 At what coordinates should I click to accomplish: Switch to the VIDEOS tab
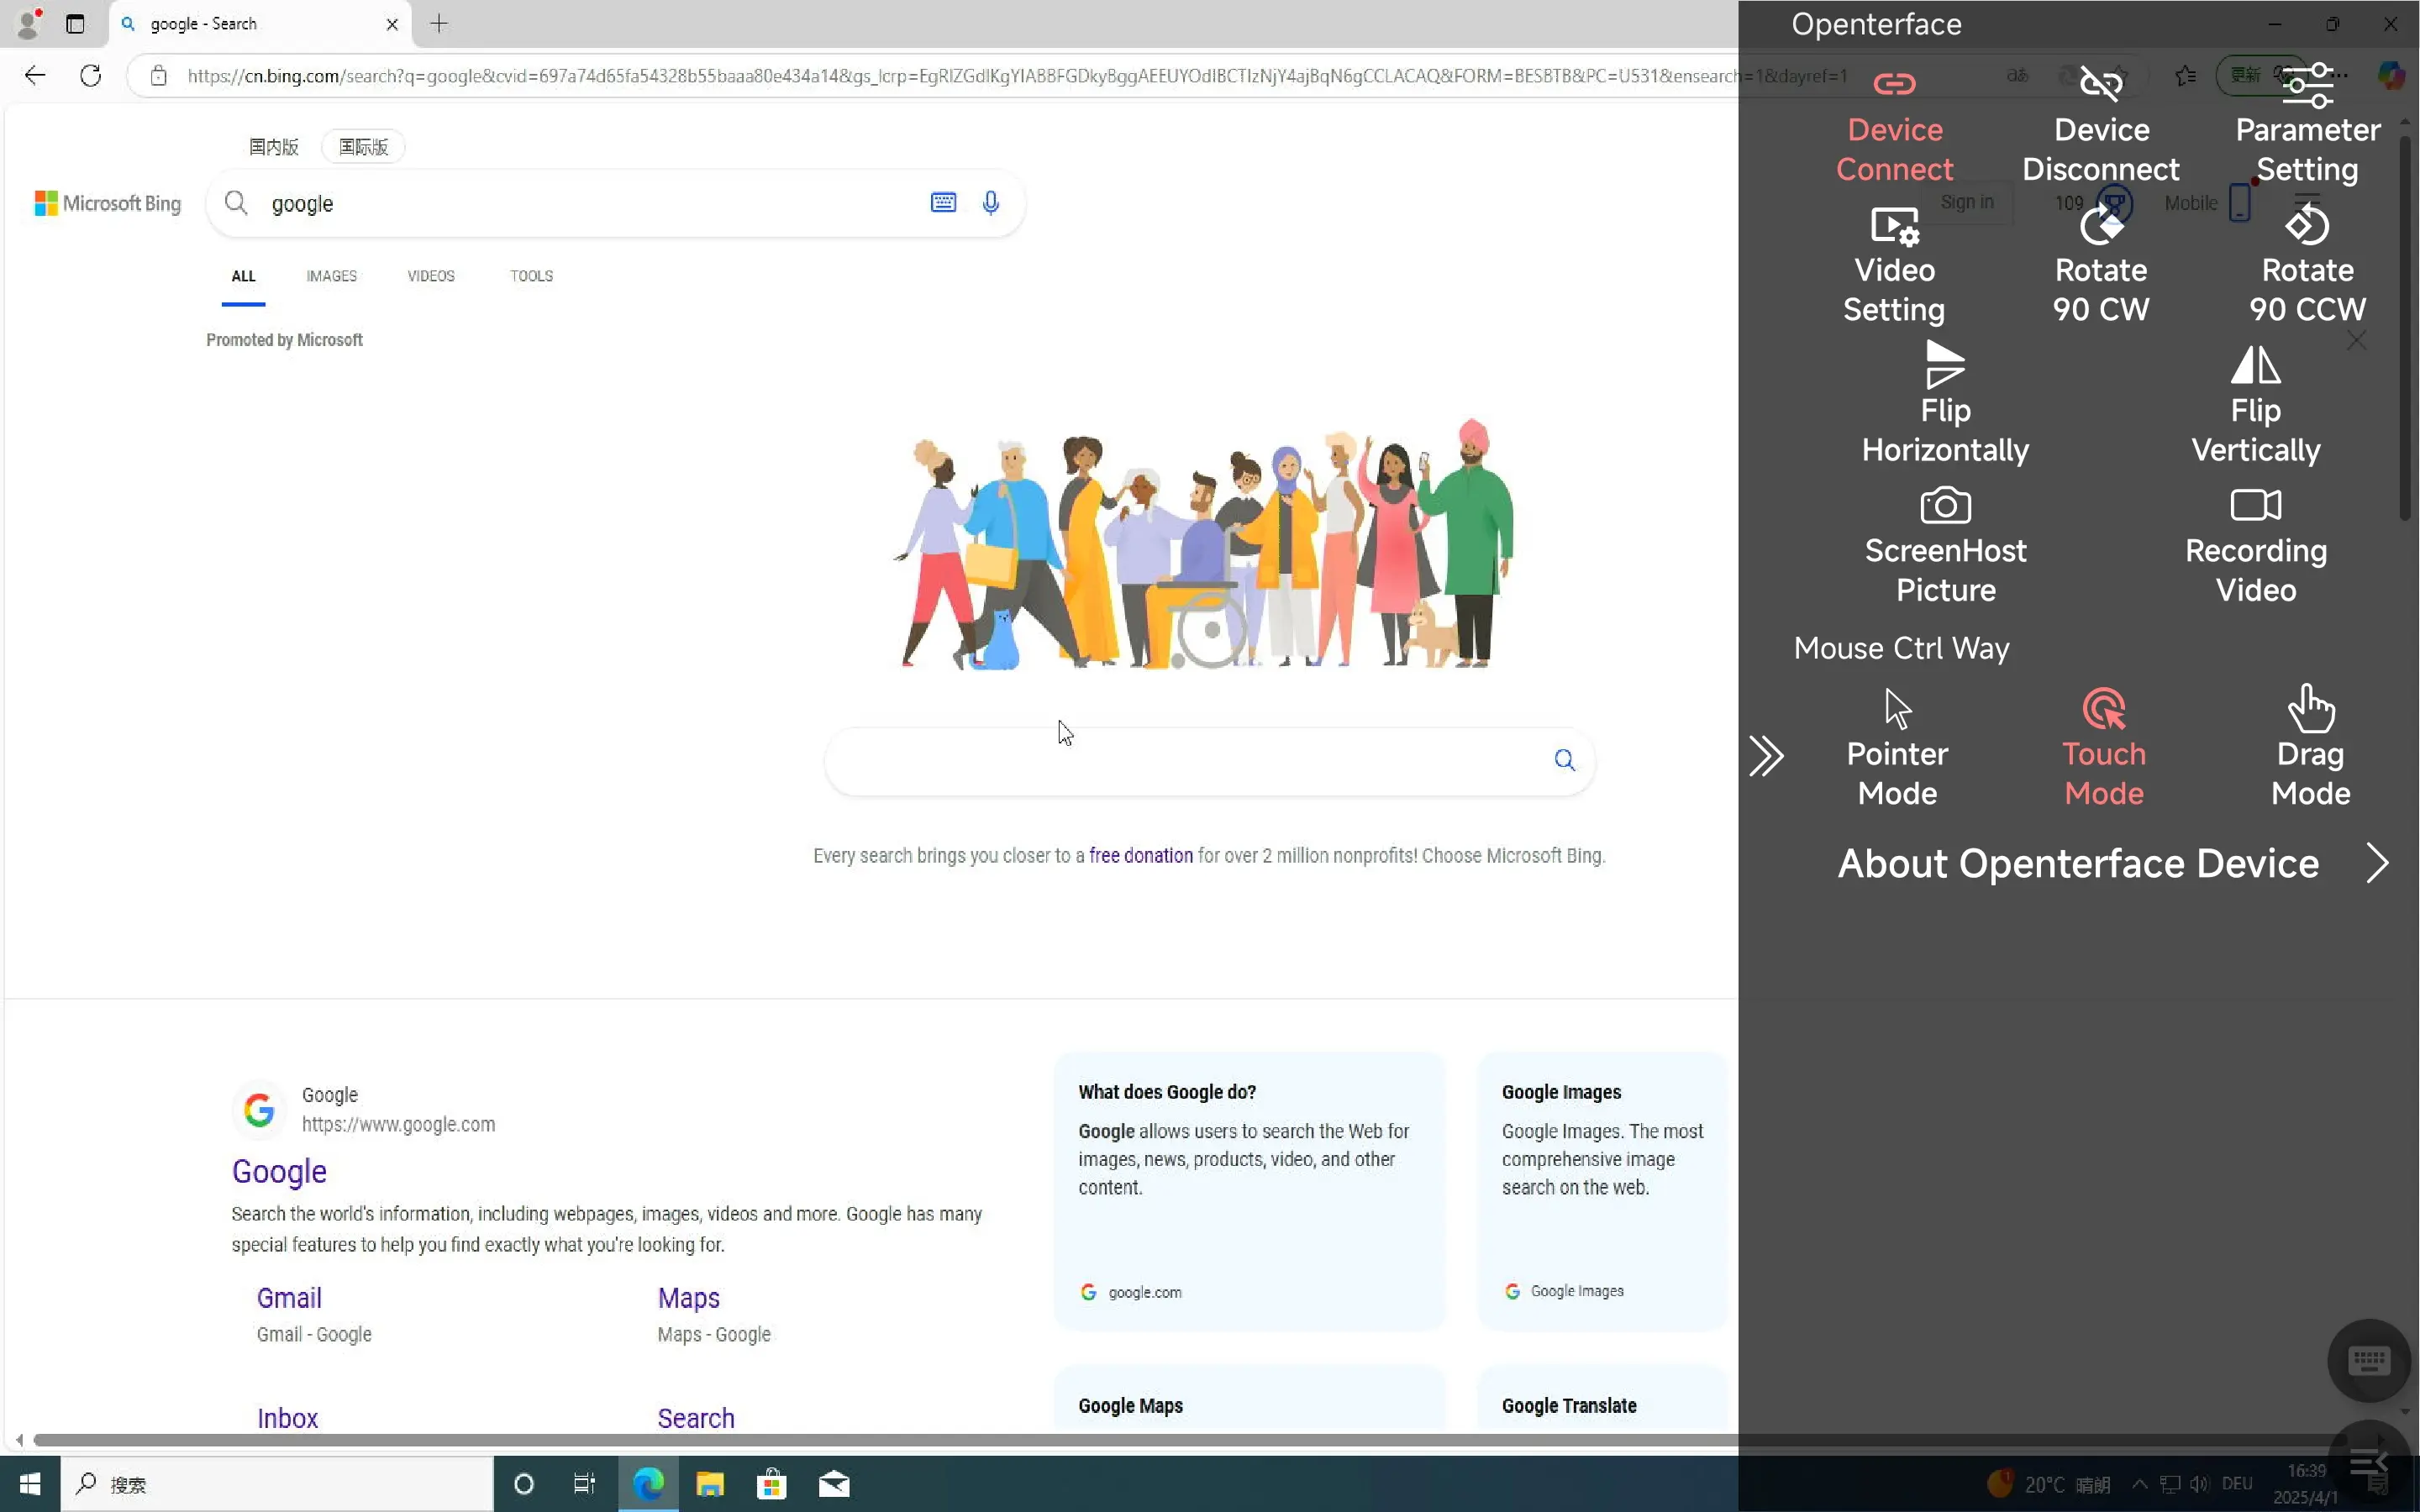tap(431, 276)
